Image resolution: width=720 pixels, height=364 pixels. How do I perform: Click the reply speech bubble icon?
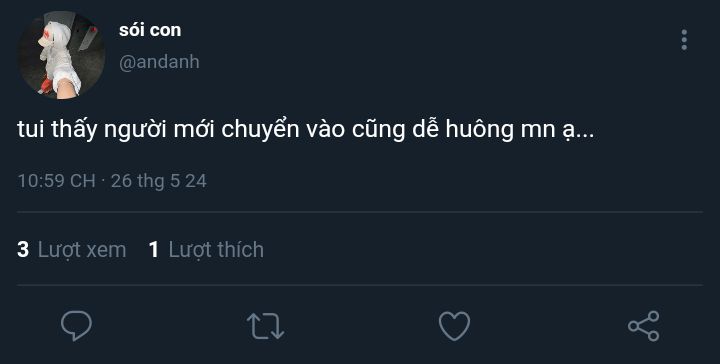pyautogui.click(x=76, y=325)
